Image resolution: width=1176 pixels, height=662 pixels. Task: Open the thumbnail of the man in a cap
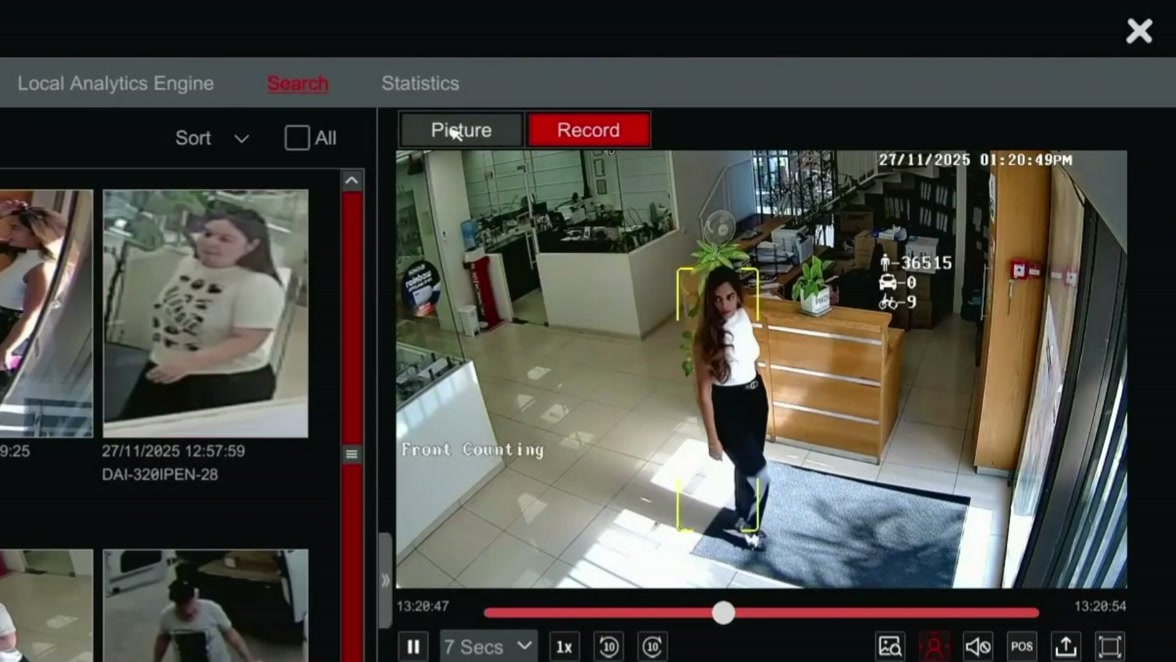pos(206,606)
